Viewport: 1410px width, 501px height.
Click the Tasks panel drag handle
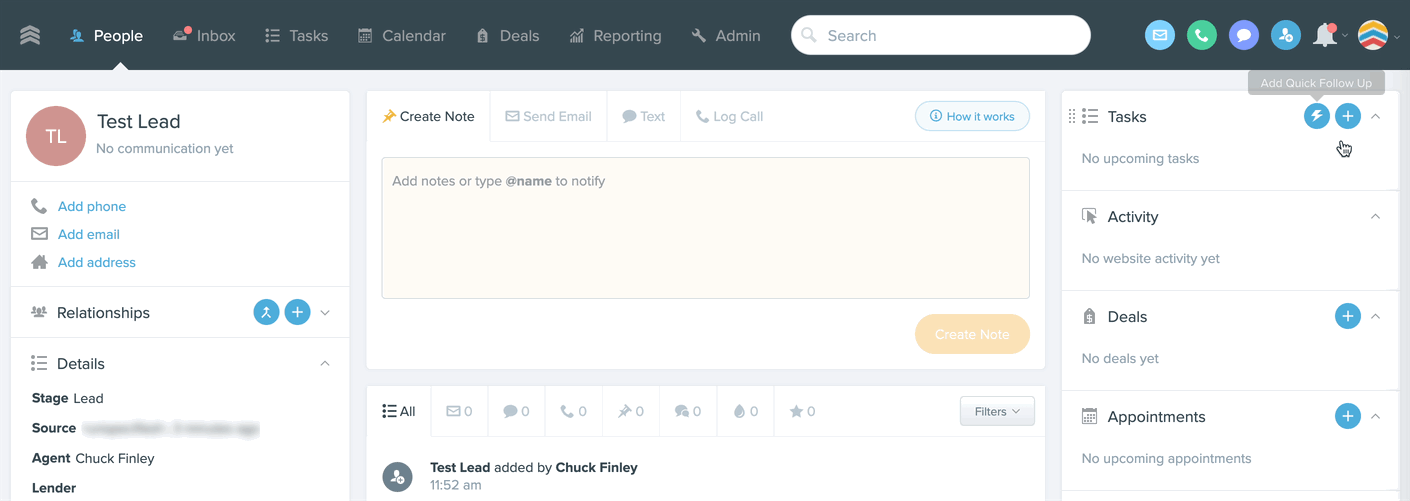(1072, 116)
